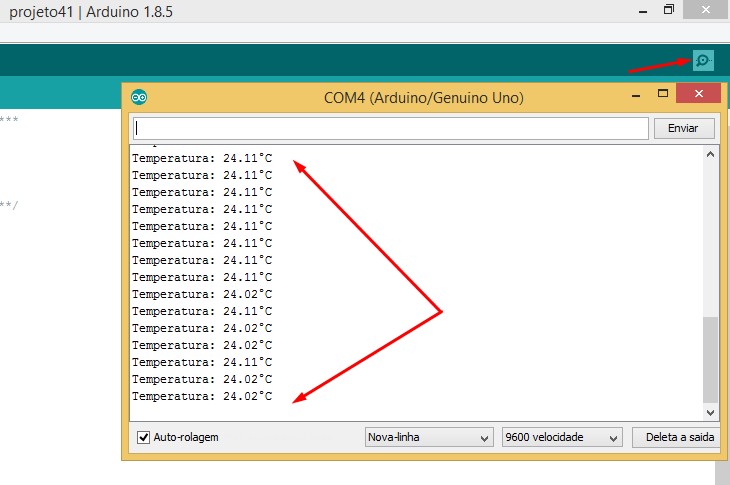Maximize the COM4 serial monitor window
The width and height of the screenshot is (730, 485).
point(662,95)
